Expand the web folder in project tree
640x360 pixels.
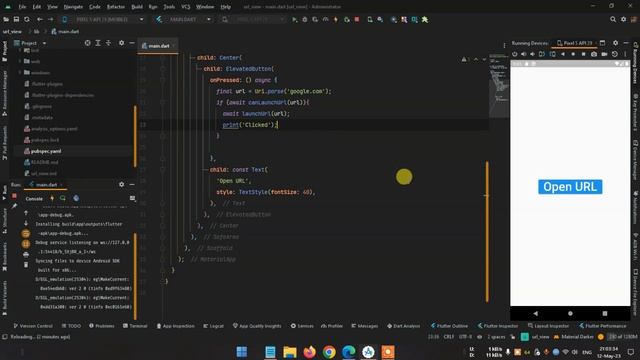[x=20, y=61]
